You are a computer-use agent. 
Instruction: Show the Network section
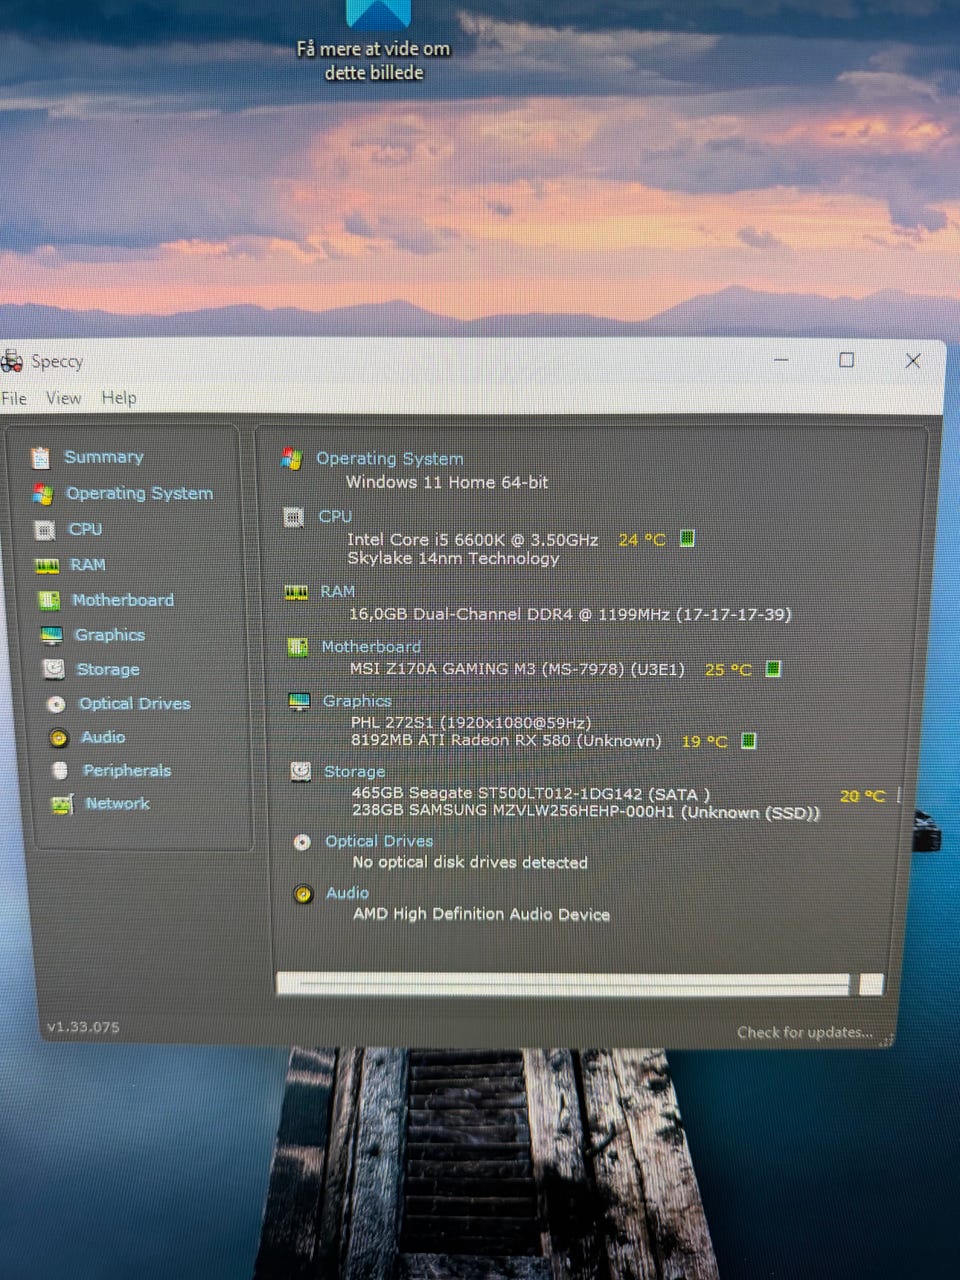coord(117,803)
